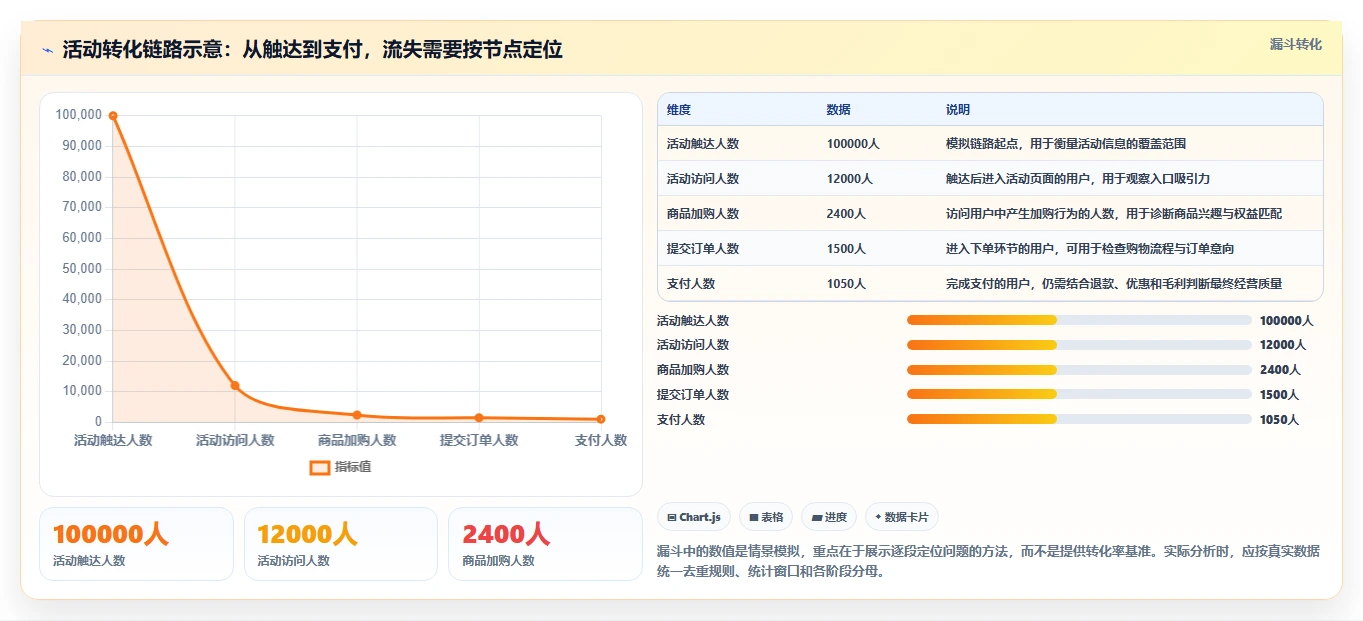Click the chart point above 活动访问人数
Image resolution: width=1363 pixels, height=621 pixels.
[x=235, y=385]
